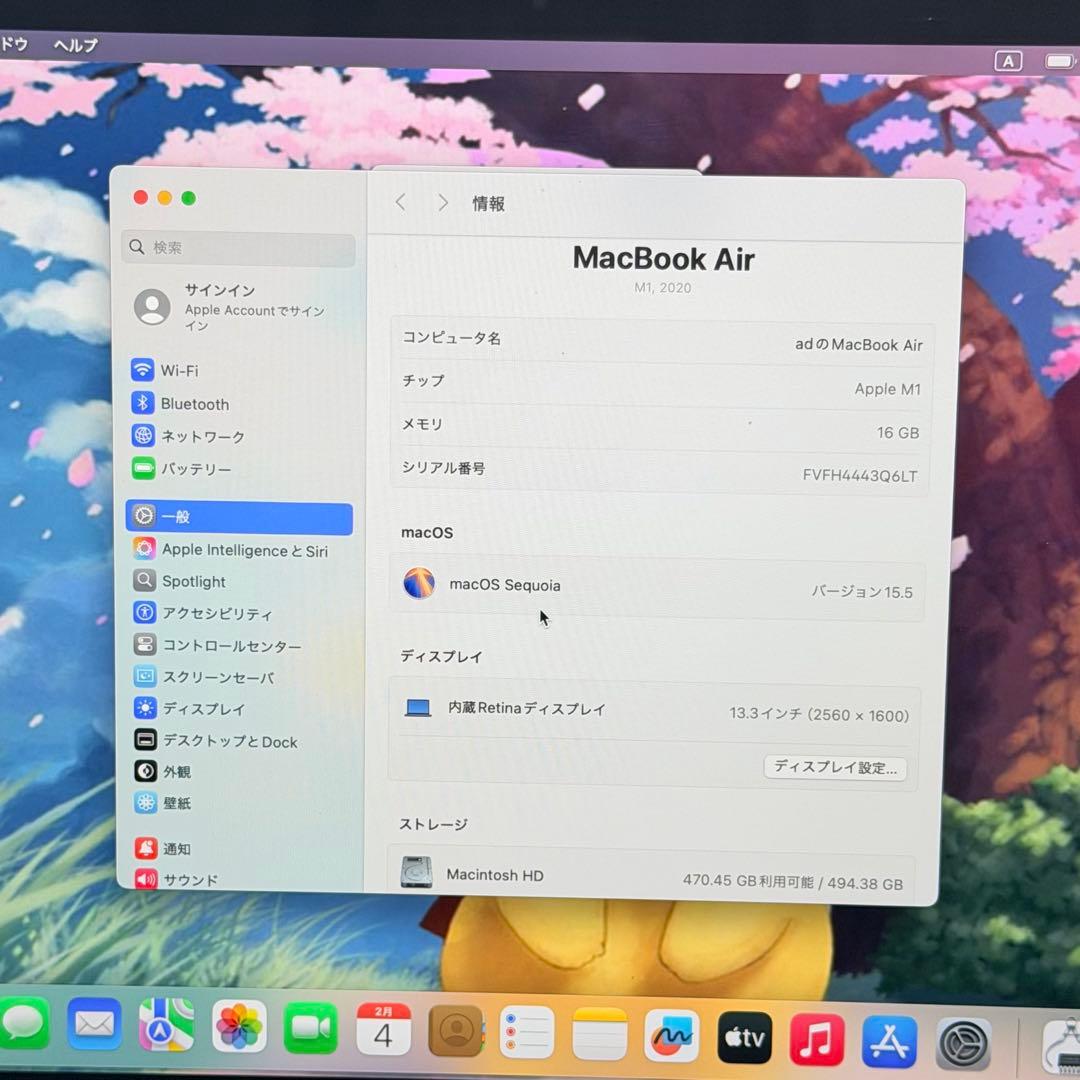This screenshot has width=1080, height=1080.
Task: Open バッテリー settings
Action: click(x=195, y=469)
